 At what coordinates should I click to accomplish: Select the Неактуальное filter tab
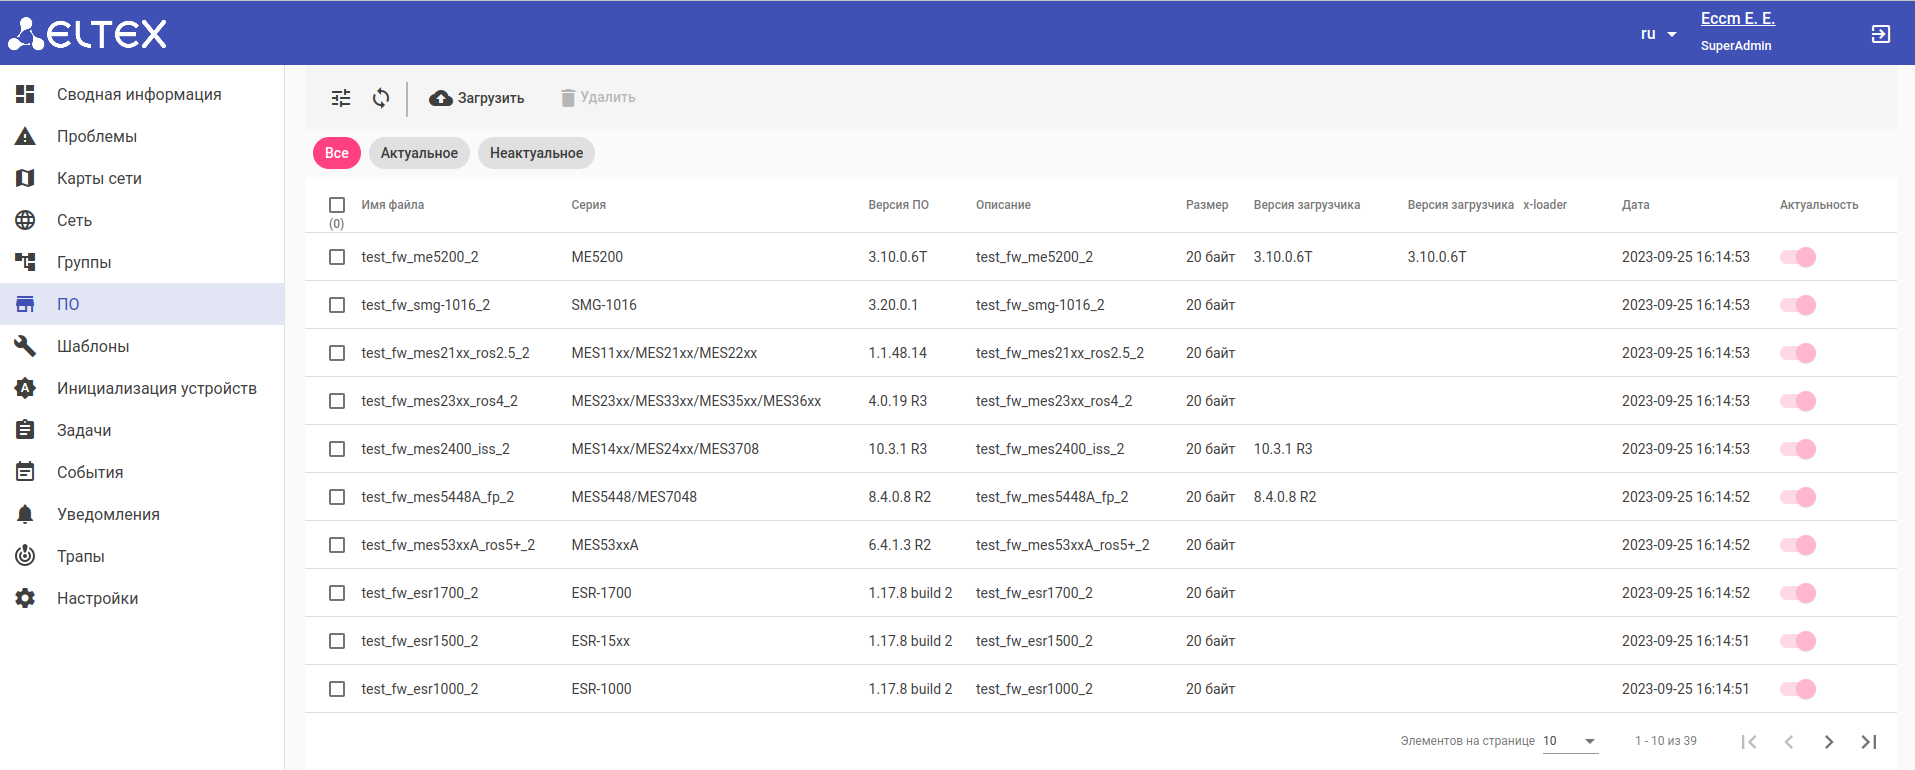point(536,153)
